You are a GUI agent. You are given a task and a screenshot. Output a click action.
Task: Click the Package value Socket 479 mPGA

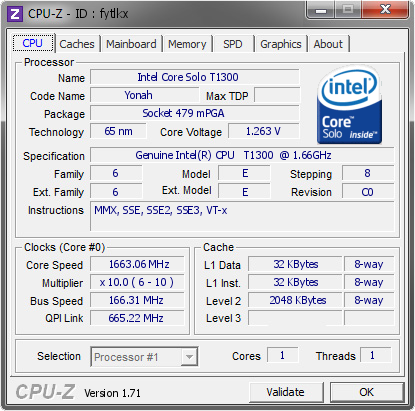point(195,113)
